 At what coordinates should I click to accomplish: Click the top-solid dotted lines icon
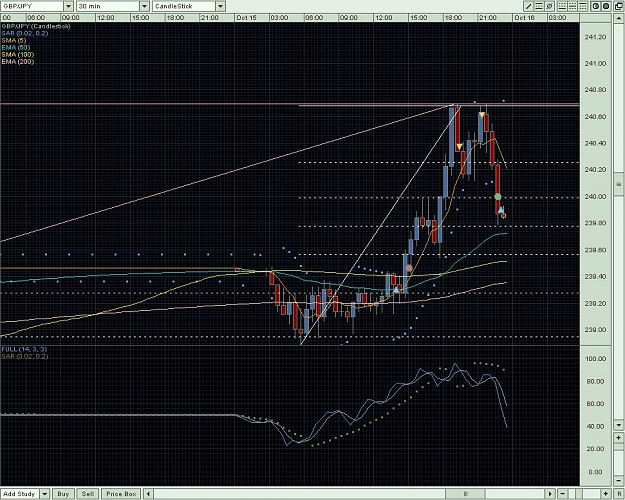583,6
